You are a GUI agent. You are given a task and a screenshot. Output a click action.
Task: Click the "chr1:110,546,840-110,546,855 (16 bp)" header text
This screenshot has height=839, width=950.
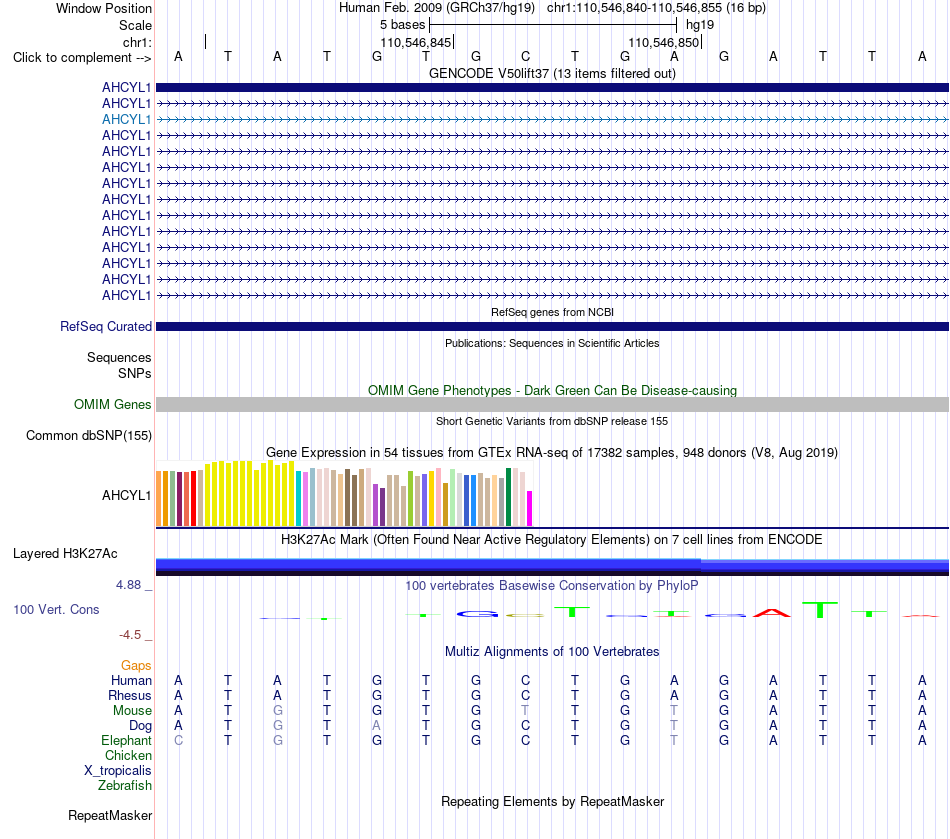tap(656, 8)
